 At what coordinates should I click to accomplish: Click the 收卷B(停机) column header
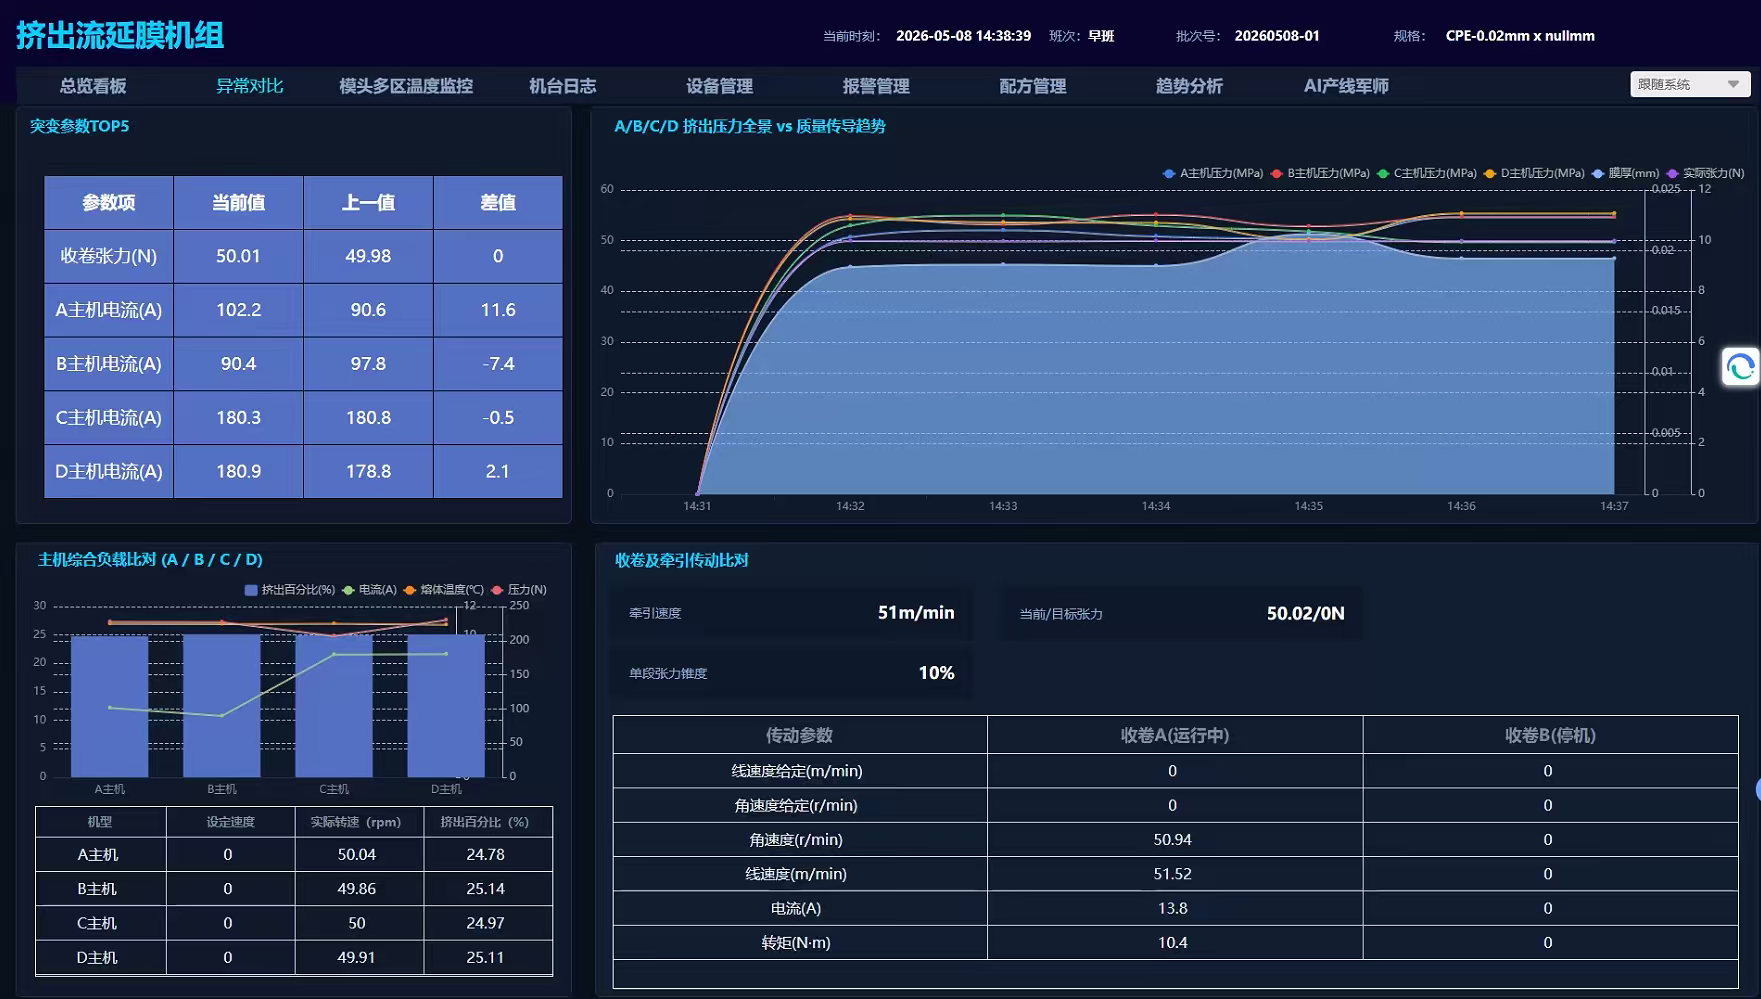(x=1550, y=735)
